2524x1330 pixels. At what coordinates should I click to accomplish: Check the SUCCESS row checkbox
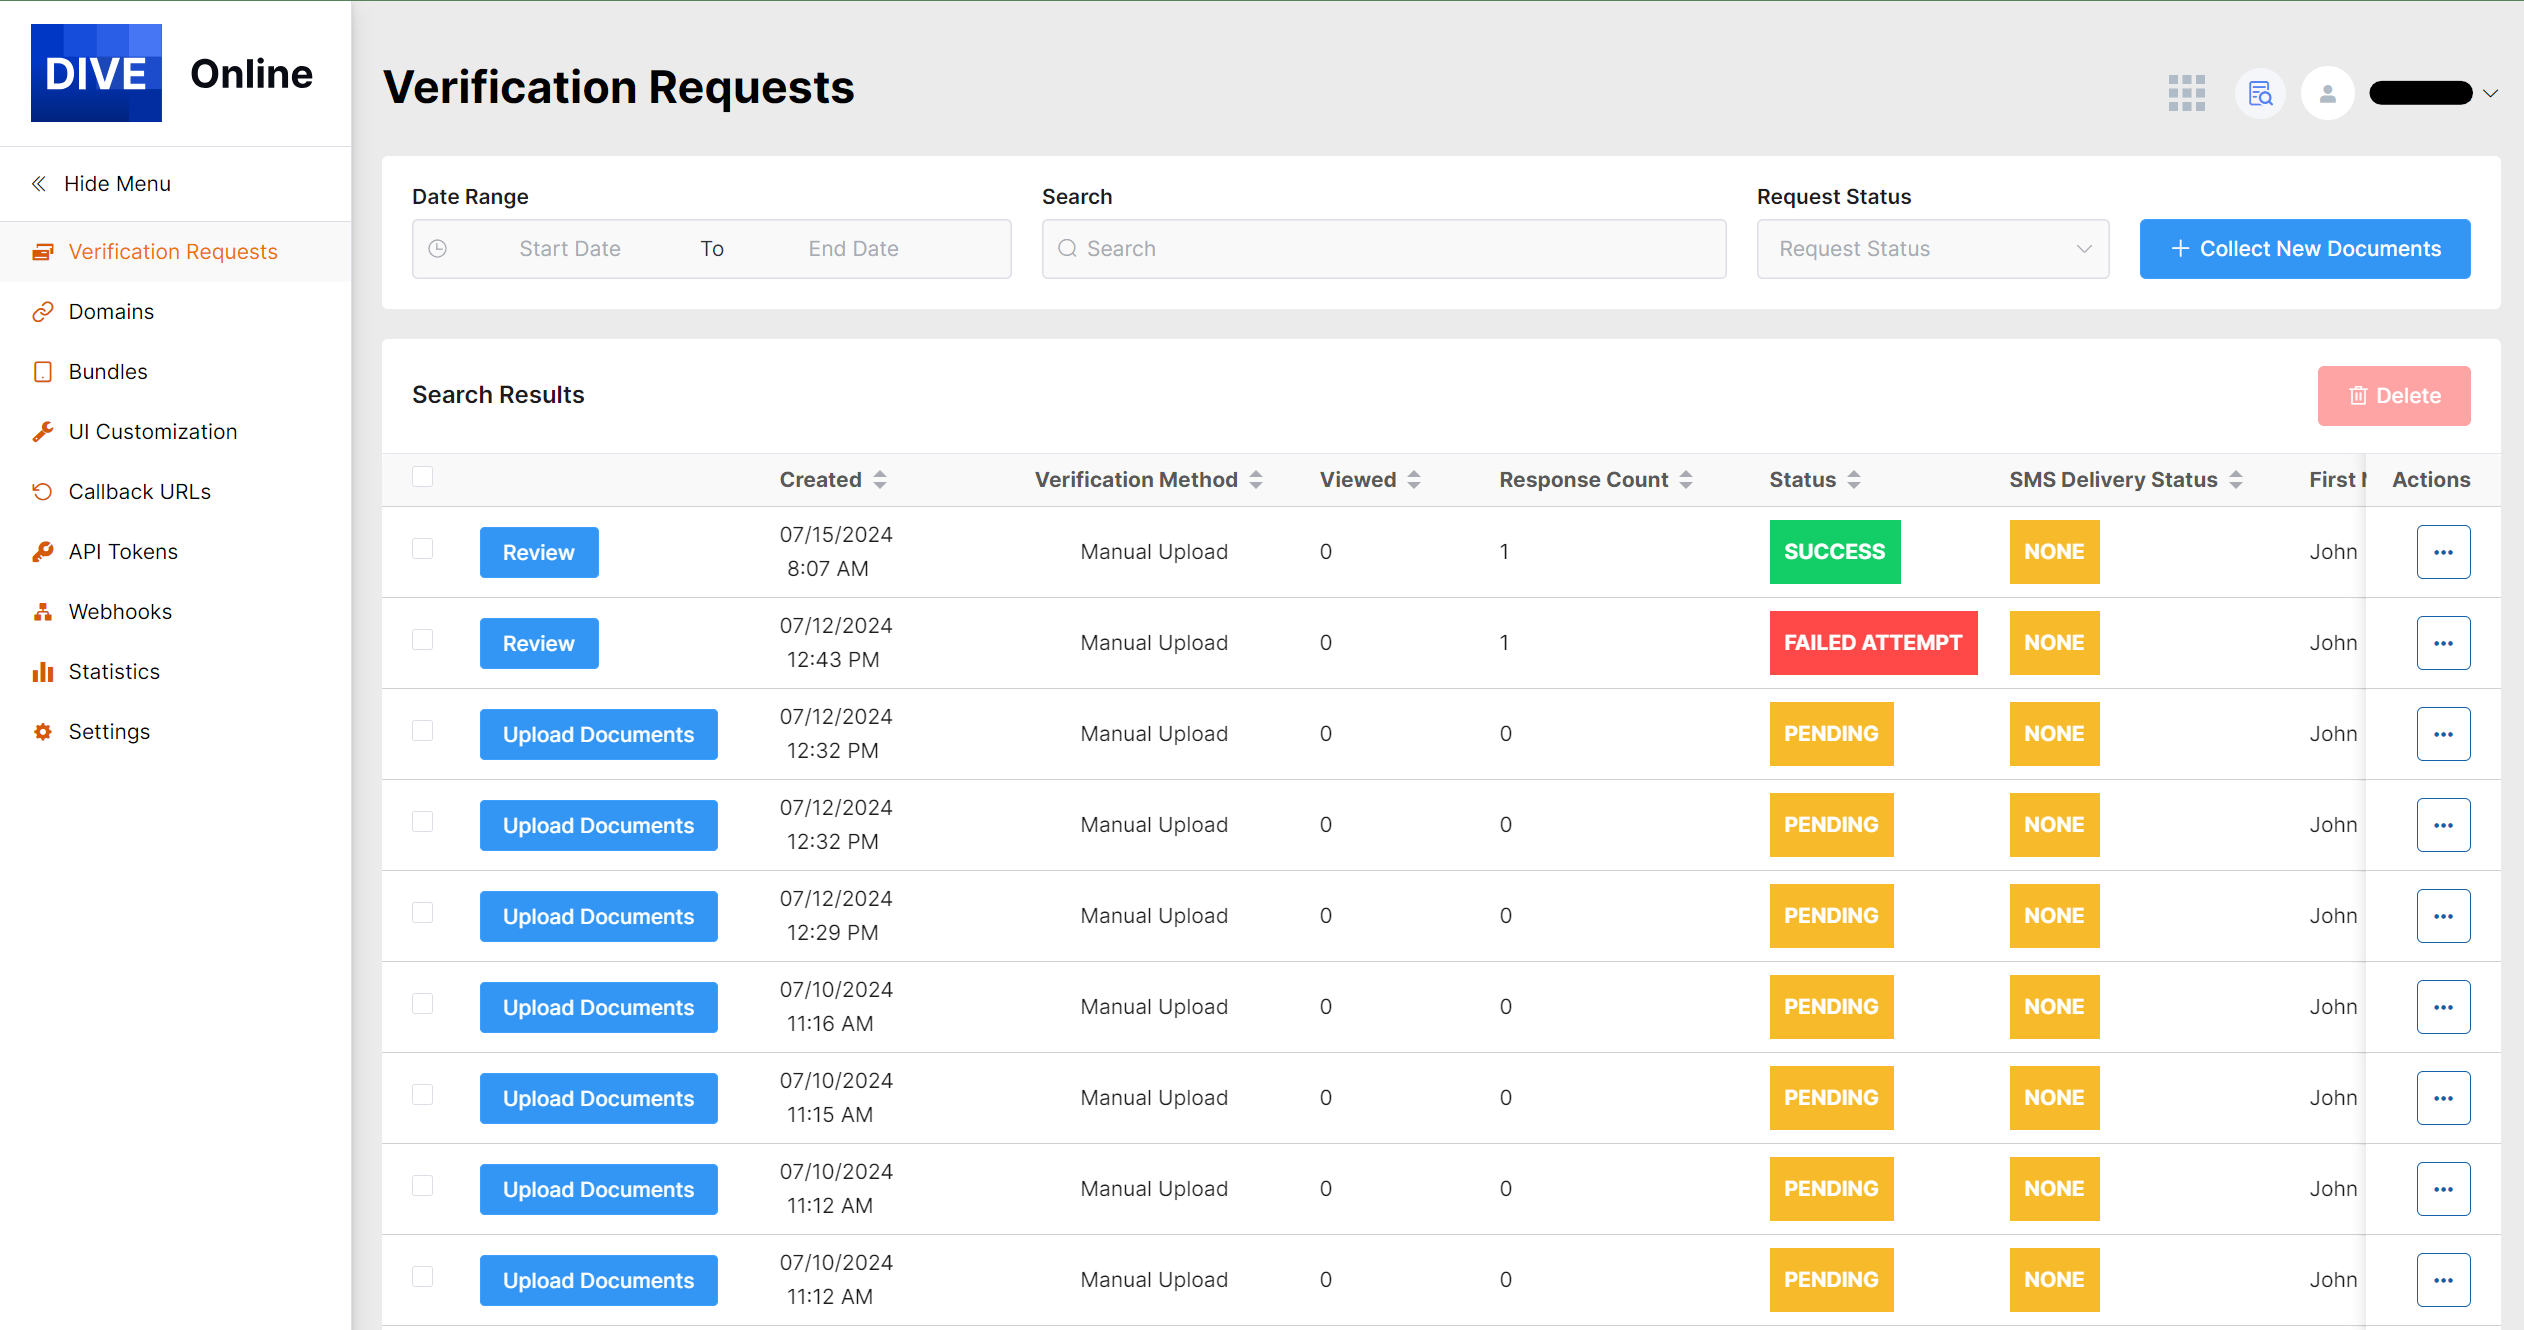pos(423,549)
